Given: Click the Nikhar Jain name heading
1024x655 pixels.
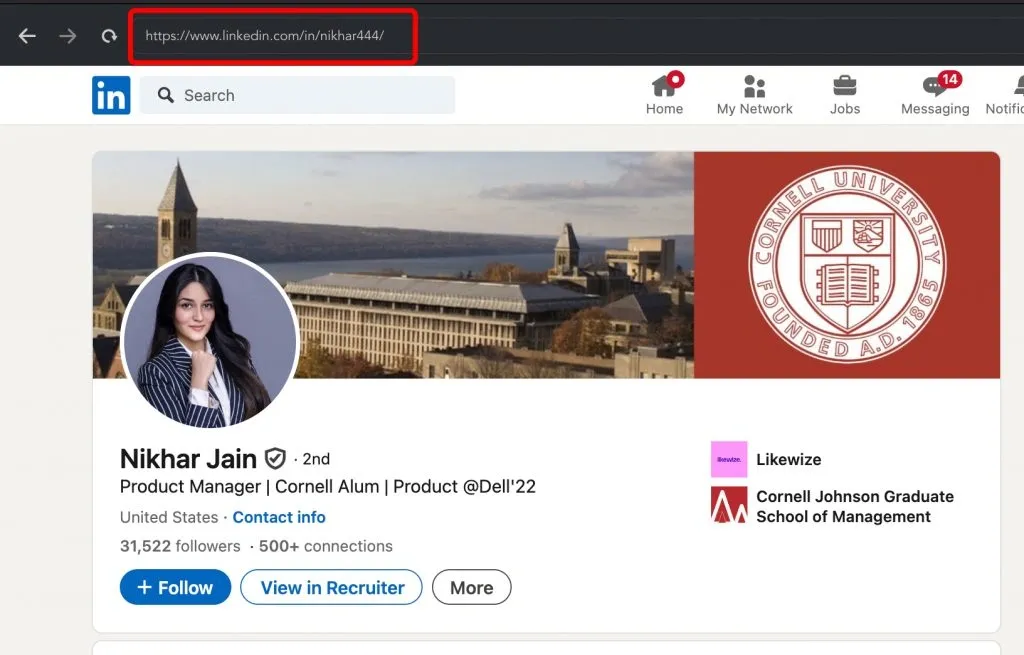Looking at the screenshot, I should tap(188, 459).
